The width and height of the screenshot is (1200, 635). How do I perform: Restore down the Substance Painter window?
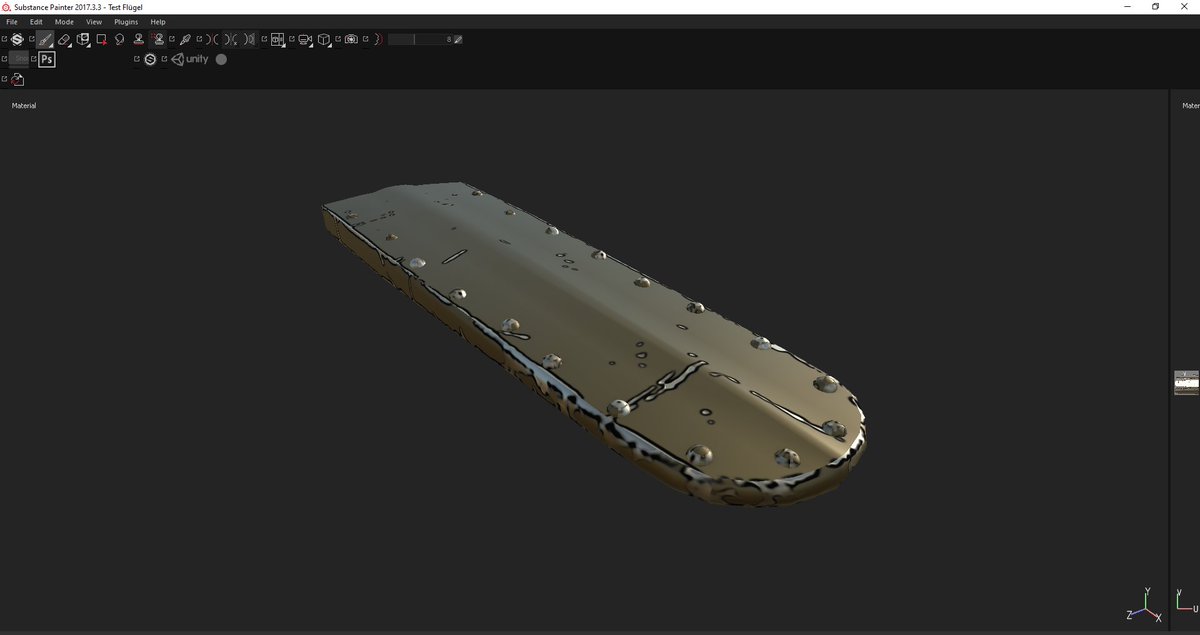(1155, 7)
